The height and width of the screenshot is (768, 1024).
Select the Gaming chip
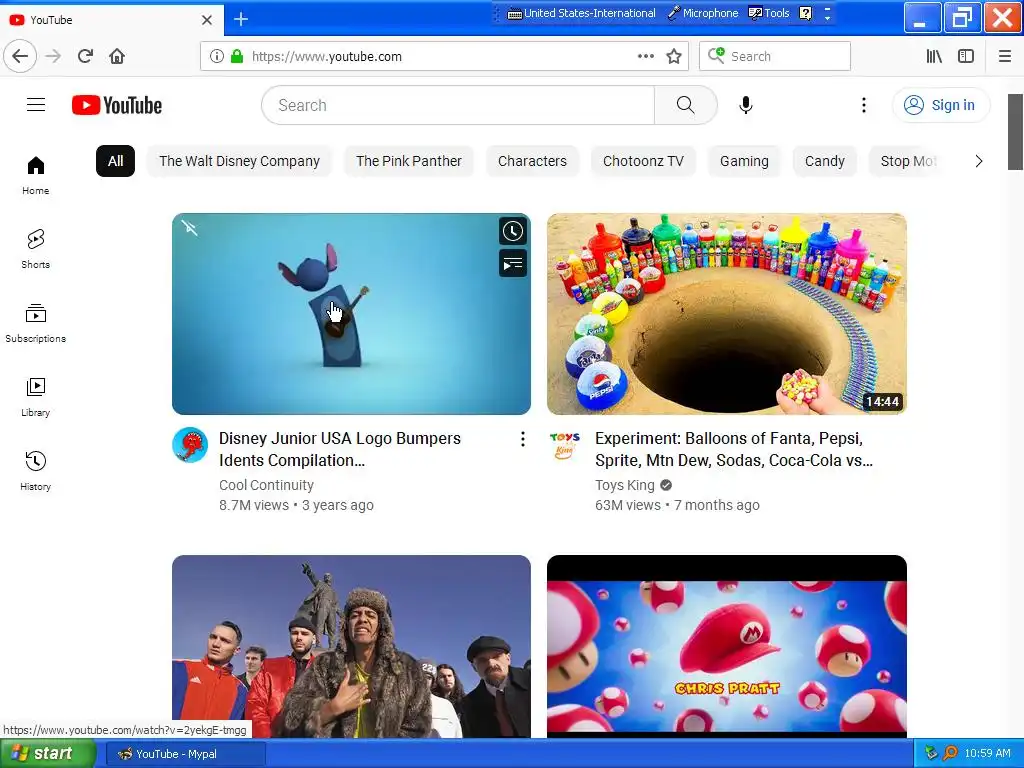(744, 161)
